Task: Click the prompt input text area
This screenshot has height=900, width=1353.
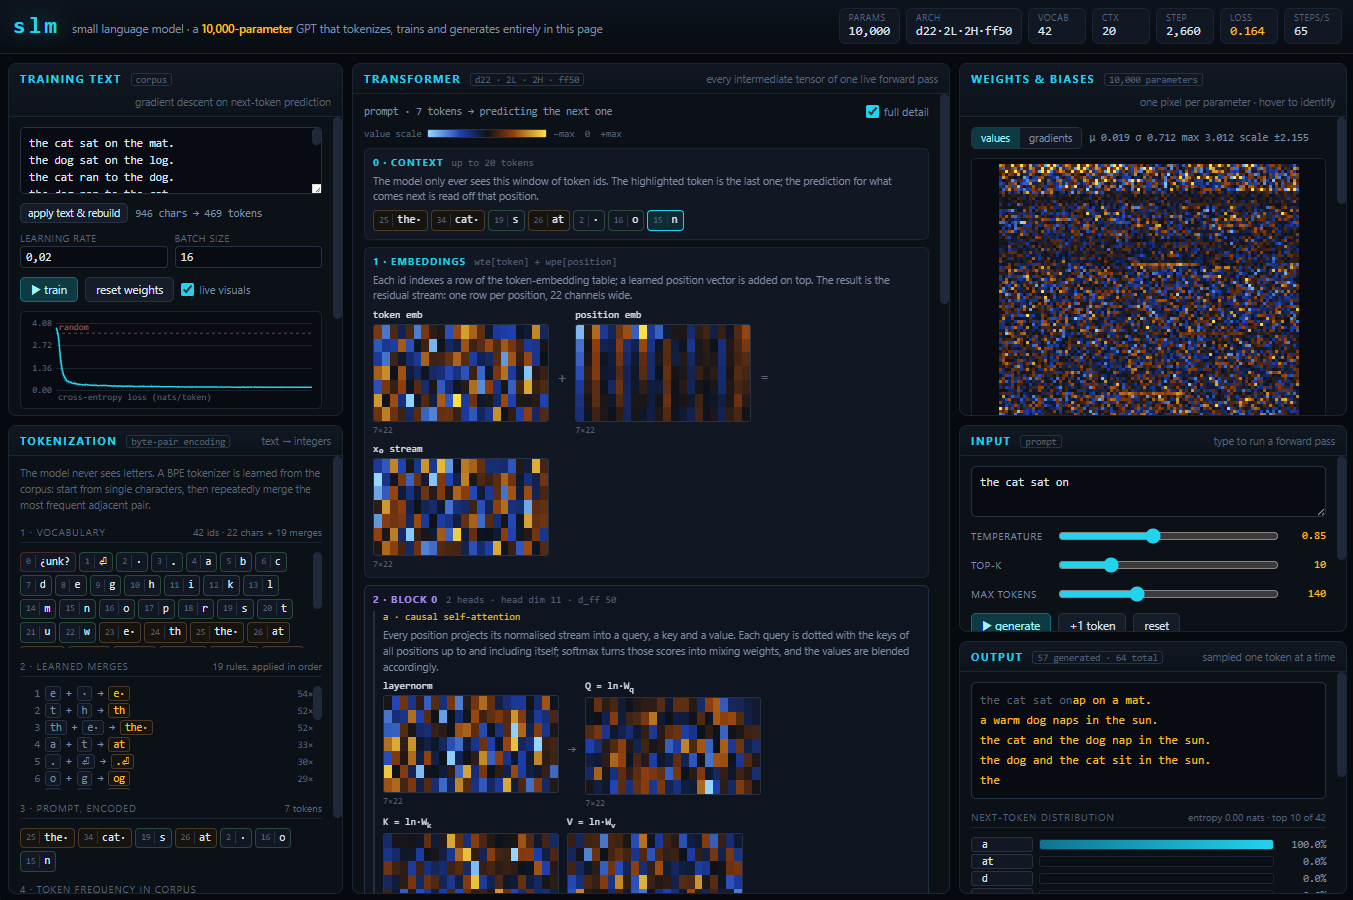Action: tap(1148, 491)
